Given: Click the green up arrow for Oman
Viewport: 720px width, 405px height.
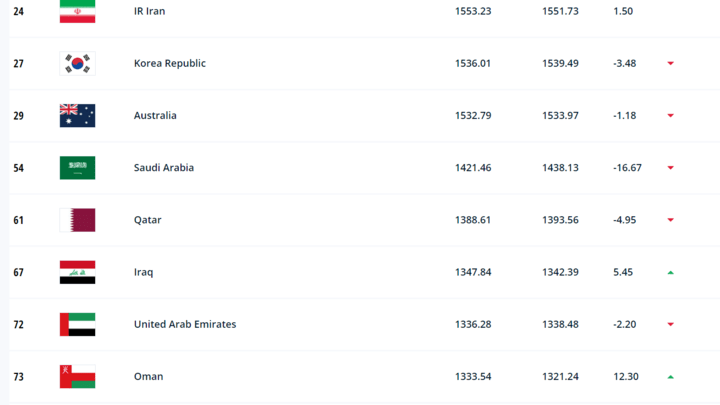Looking at the screenshot, I should tap(670, 377).
